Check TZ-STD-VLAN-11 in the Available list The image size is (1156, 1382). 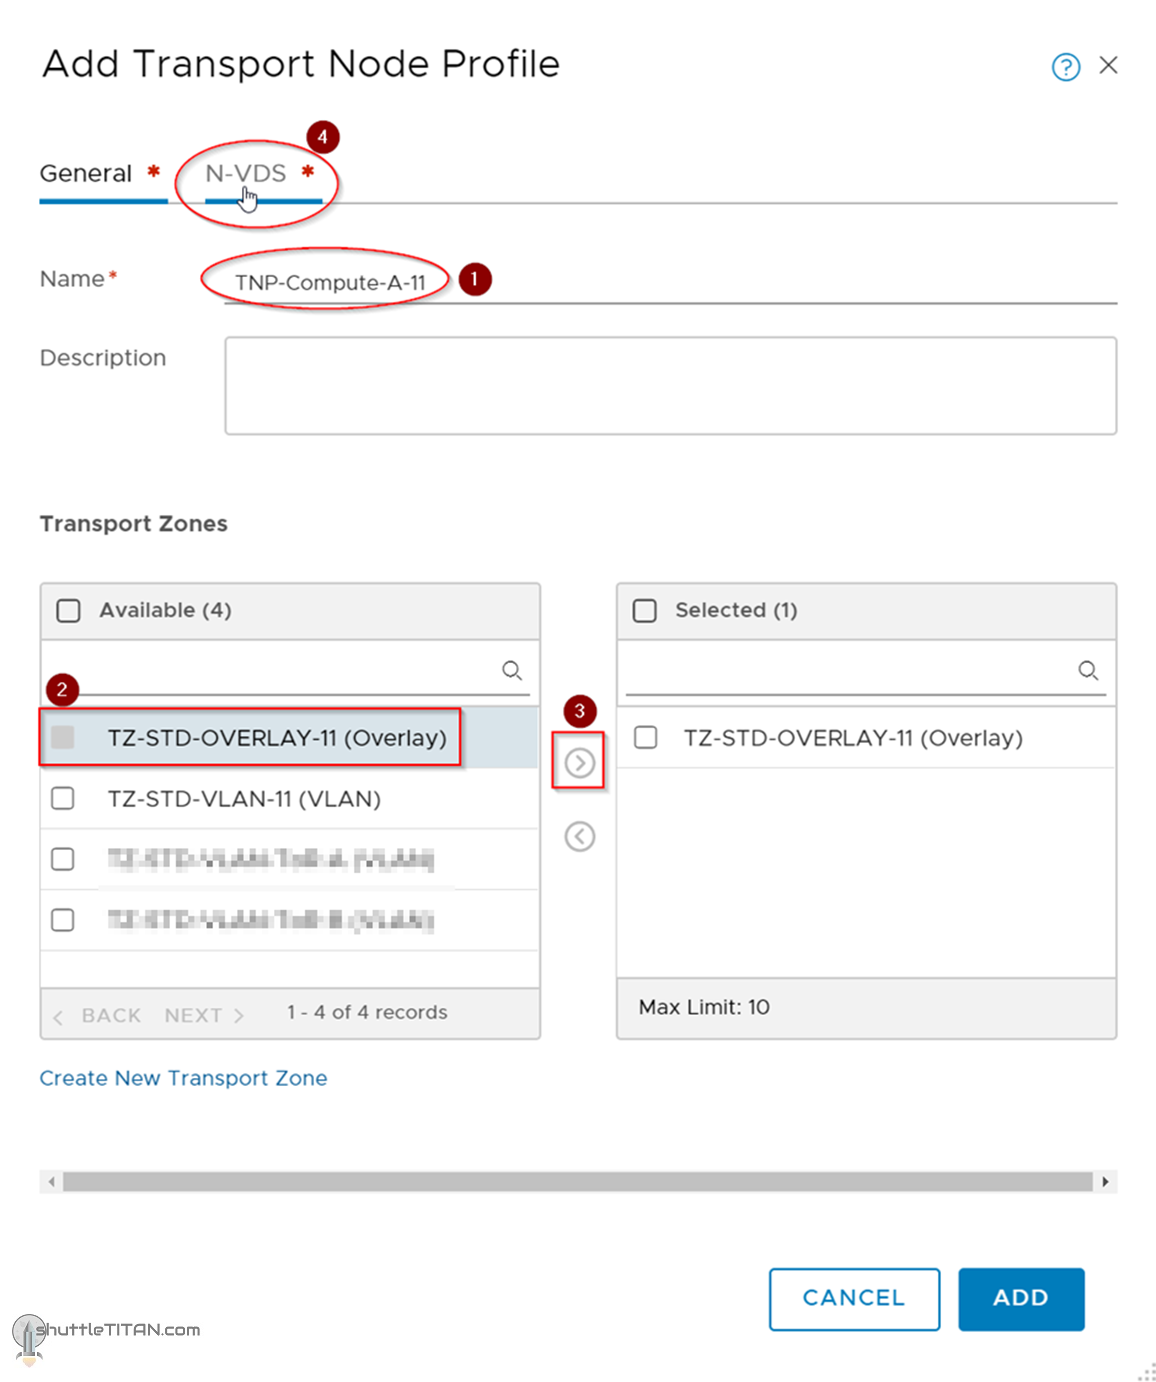click(x=63, y=798)
